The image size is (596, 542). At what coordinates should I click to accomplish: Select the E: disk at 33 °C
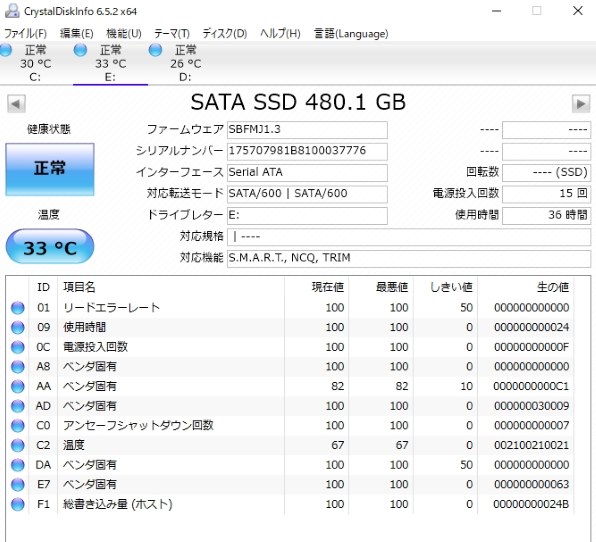pos(110,63)
